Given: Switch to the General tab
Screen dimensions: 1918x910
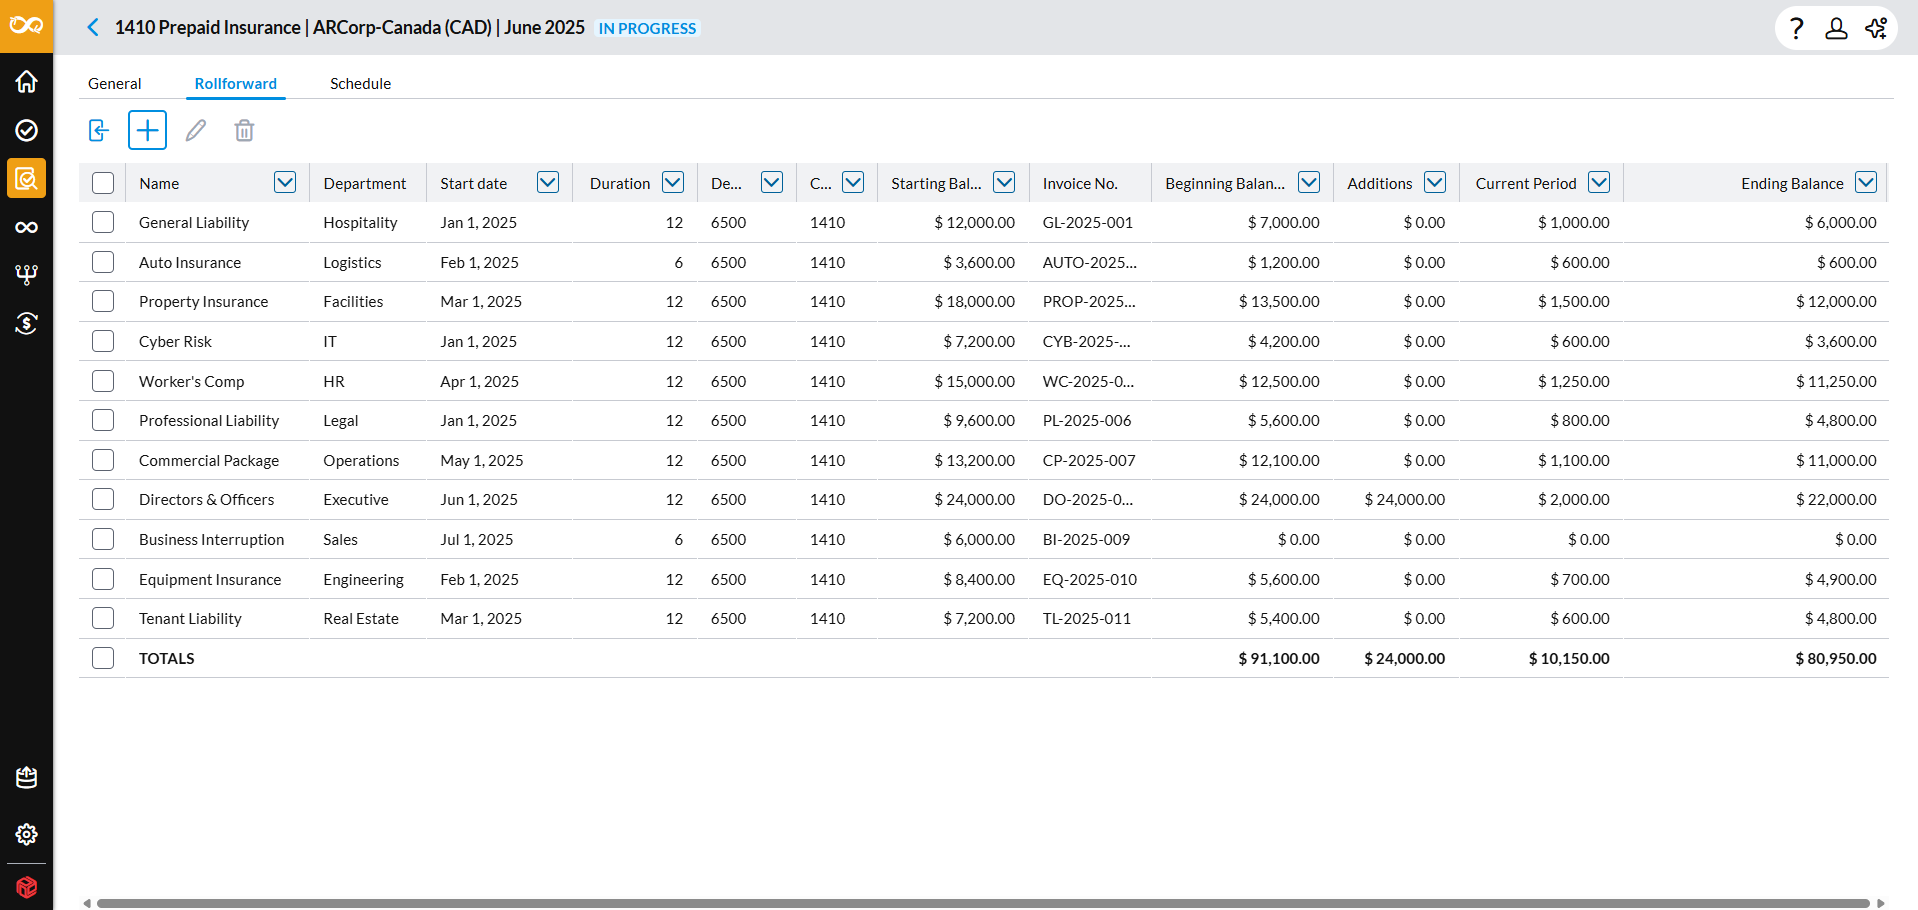Looking at the screenshot, I should pyautogui.click(x=115, y=84).
